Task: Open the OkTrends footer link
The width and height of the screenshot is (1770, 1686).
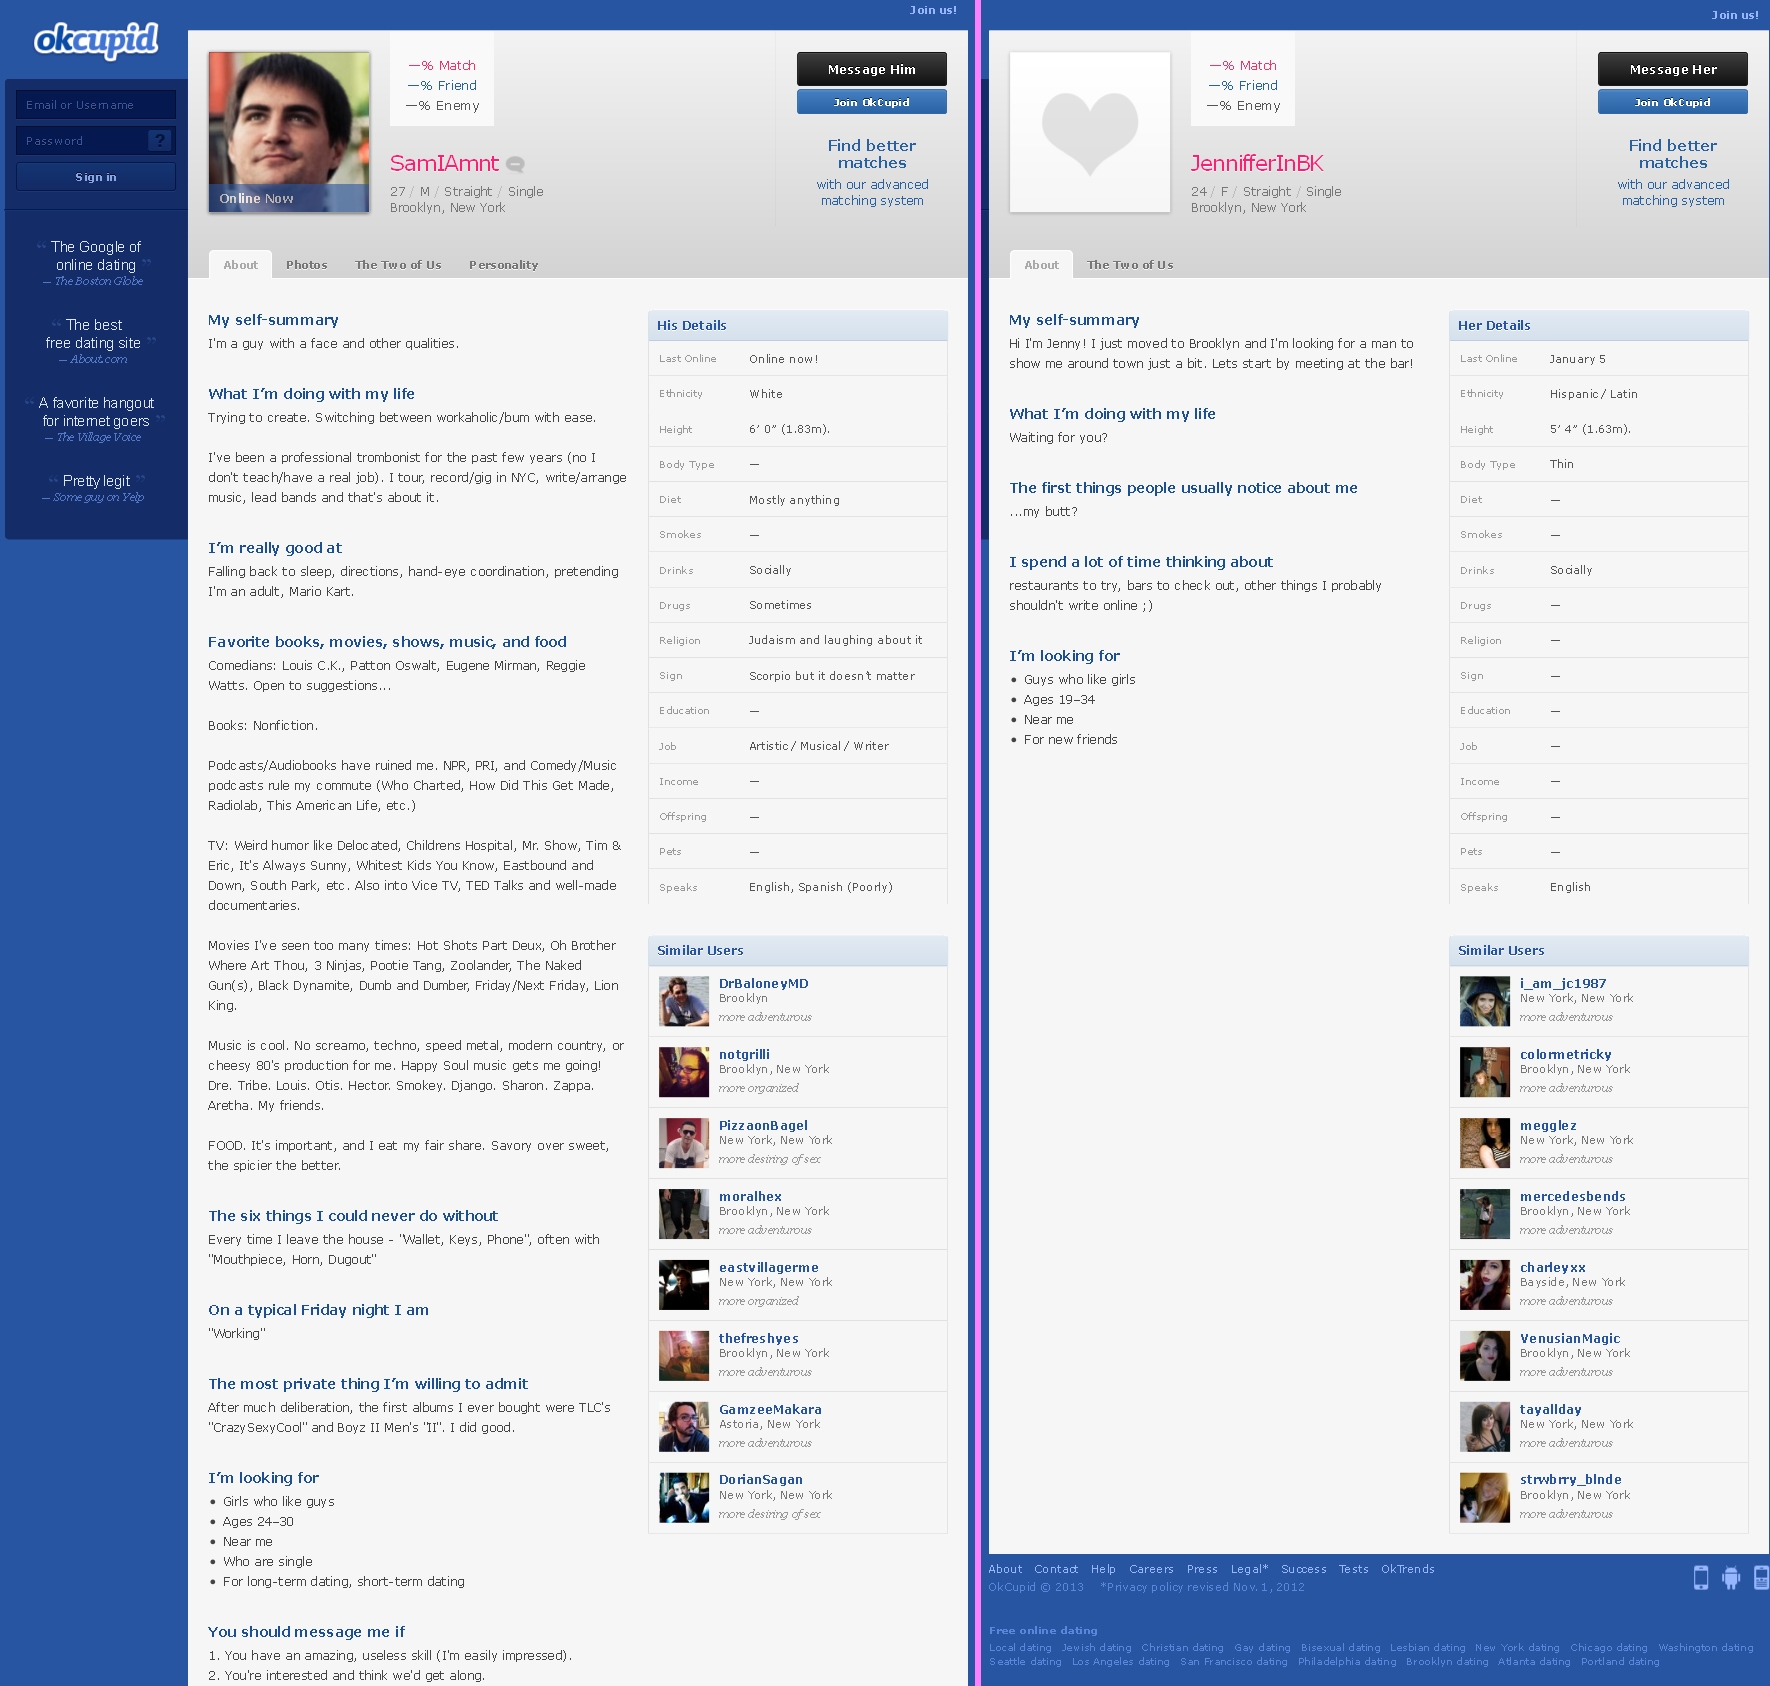Action: tap(1407, 1569)
